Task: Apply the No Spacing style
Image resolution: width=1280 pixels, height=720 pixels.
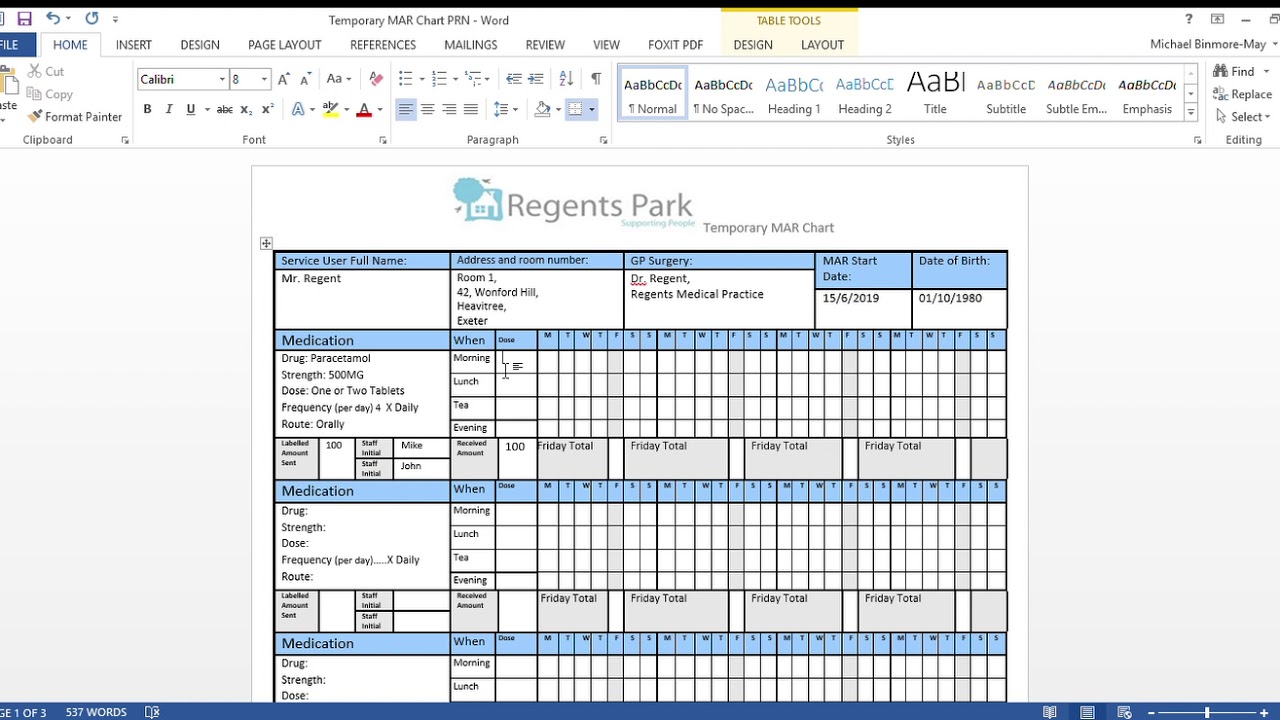Action: point(723,93)
